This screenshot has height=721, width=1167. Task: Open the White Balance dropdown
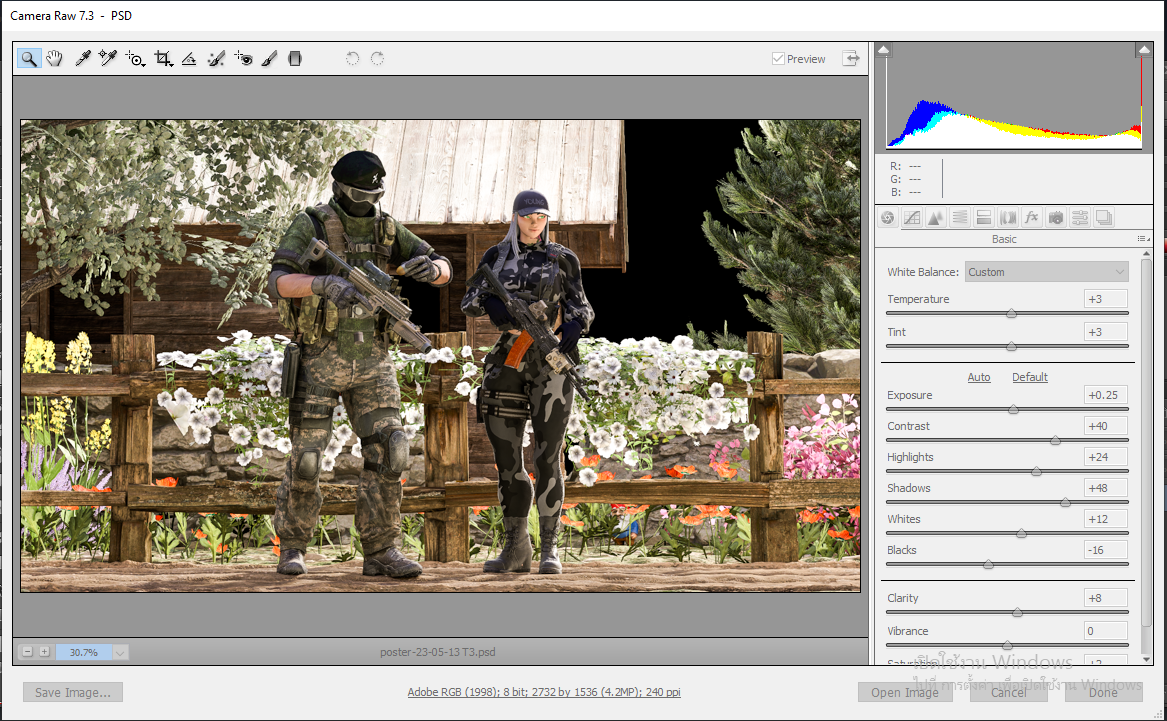[x=1046, y=272]
